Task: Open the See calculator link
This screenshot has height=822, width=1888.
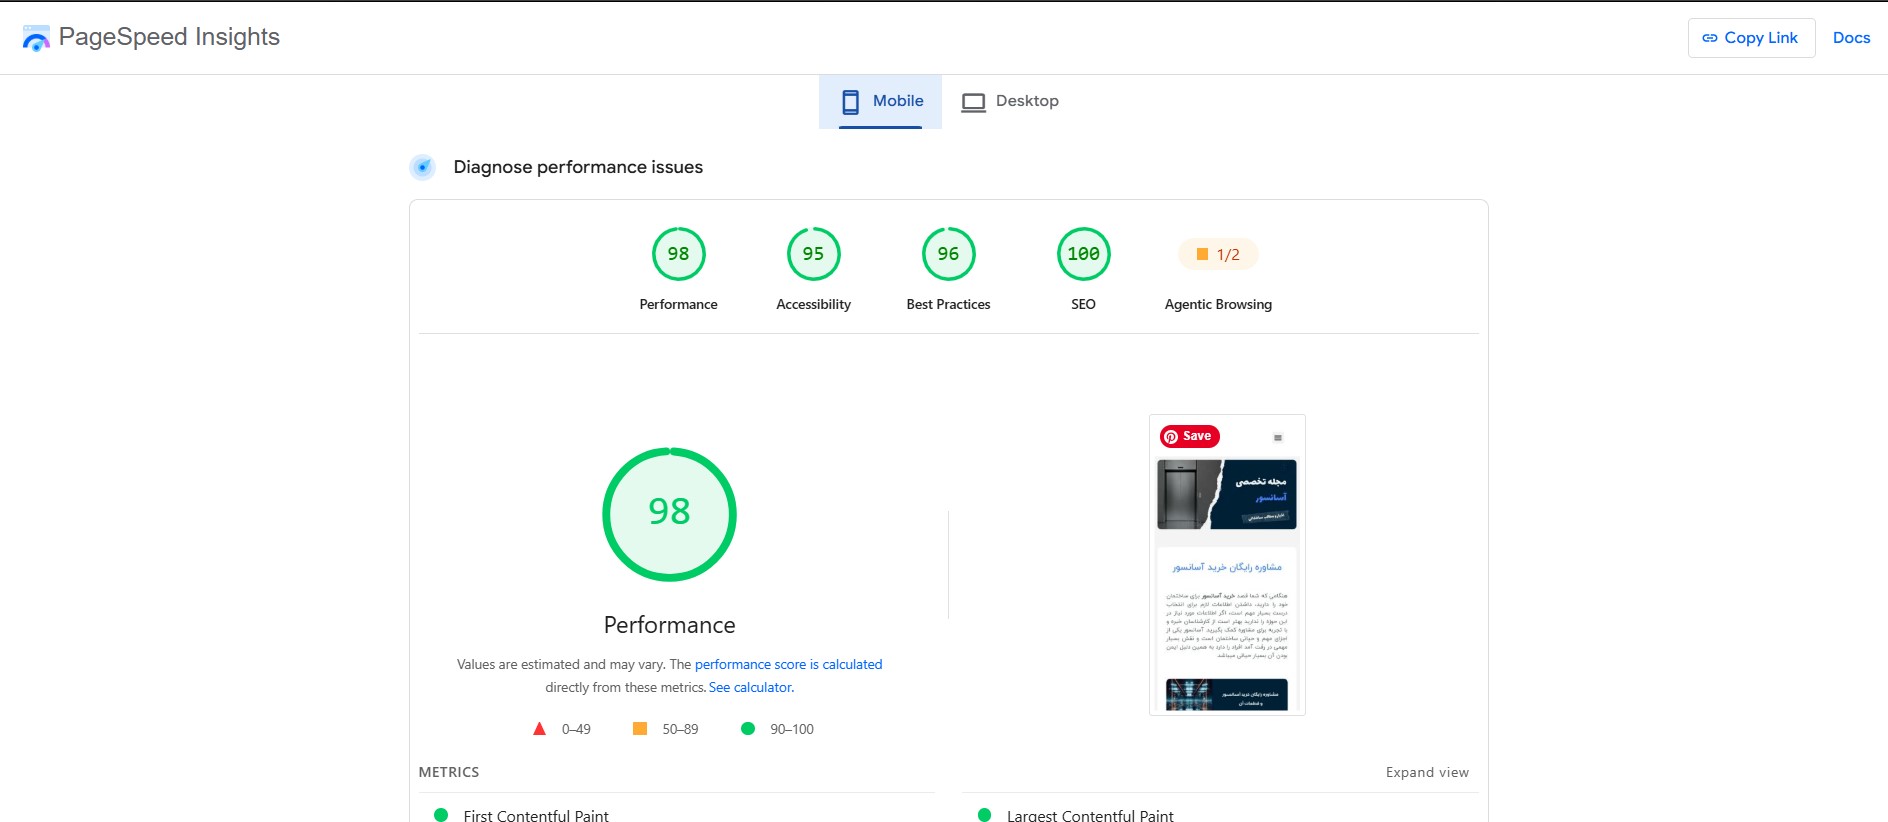Action: tap(751, 687)
